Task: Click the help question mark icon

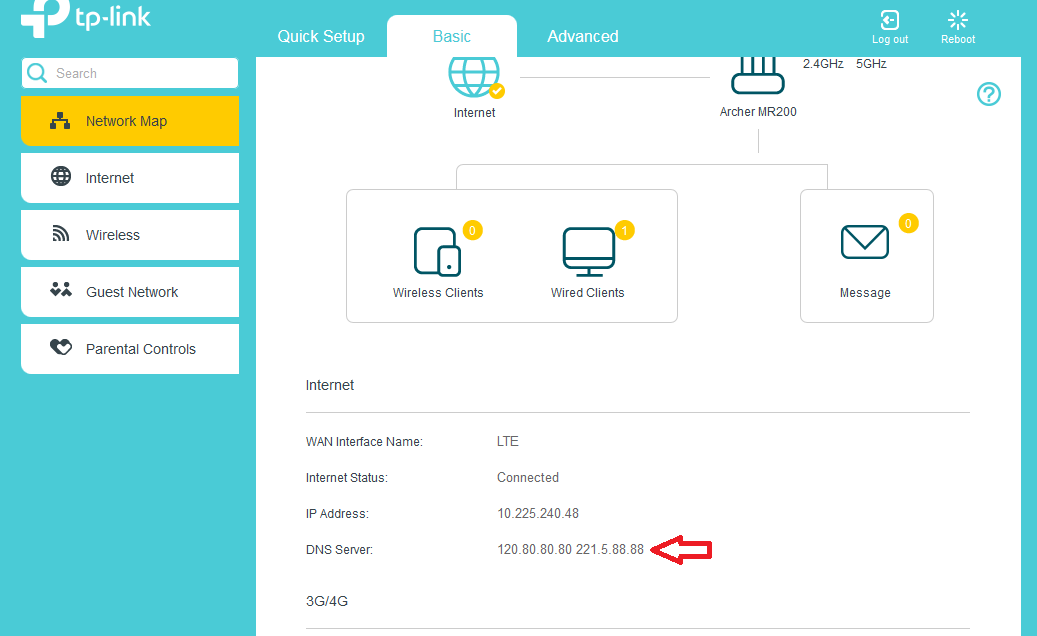Action: [x=988, y=94]
